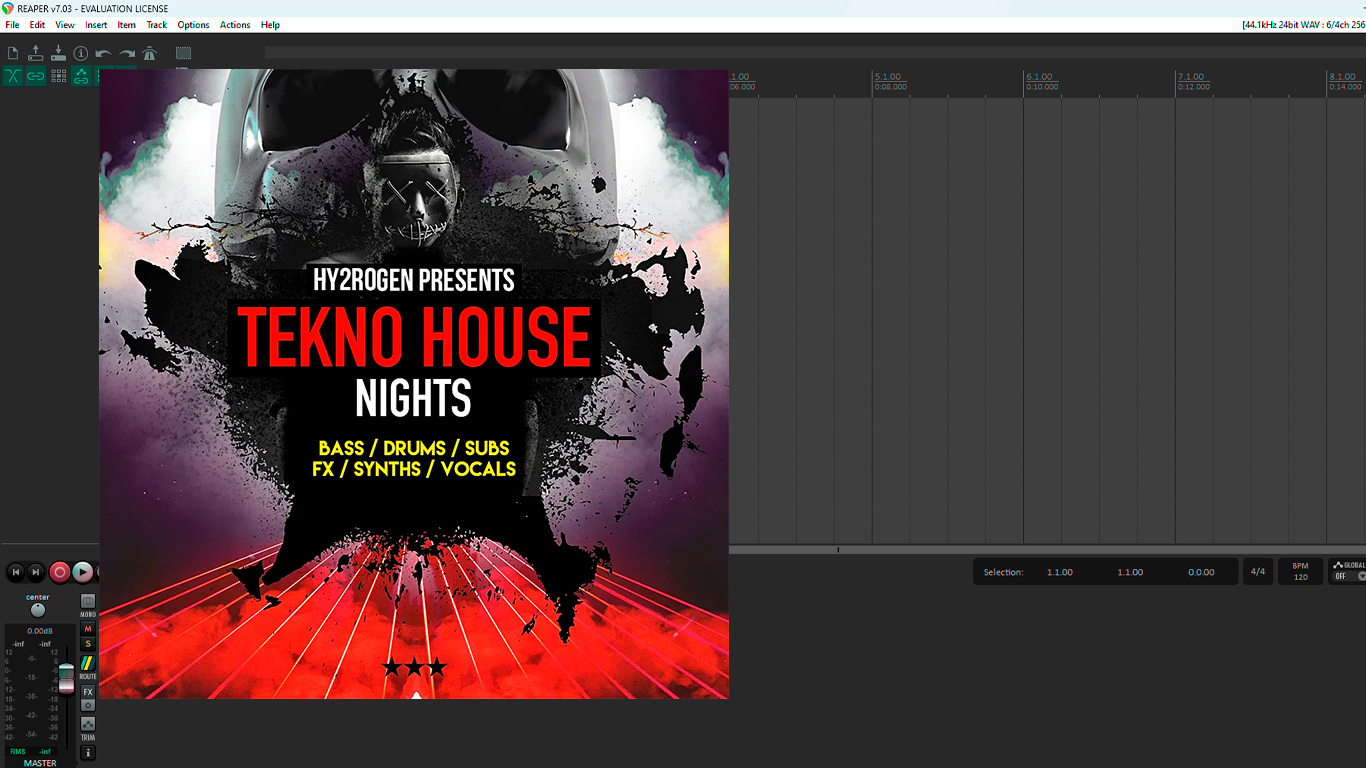This screenshot has height=768, width=1366.
Task: Open the Track menu
Action: pos(157,25)
